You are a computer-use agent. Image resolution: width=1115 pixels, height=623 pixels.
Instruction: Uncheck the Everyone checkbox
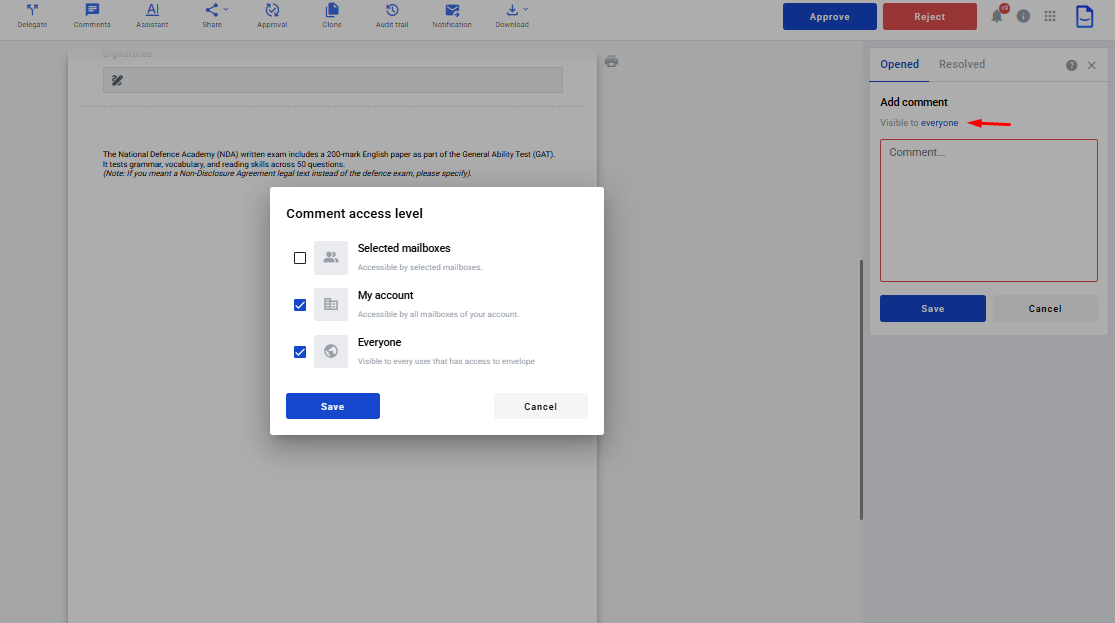click(x=300, y=352)
